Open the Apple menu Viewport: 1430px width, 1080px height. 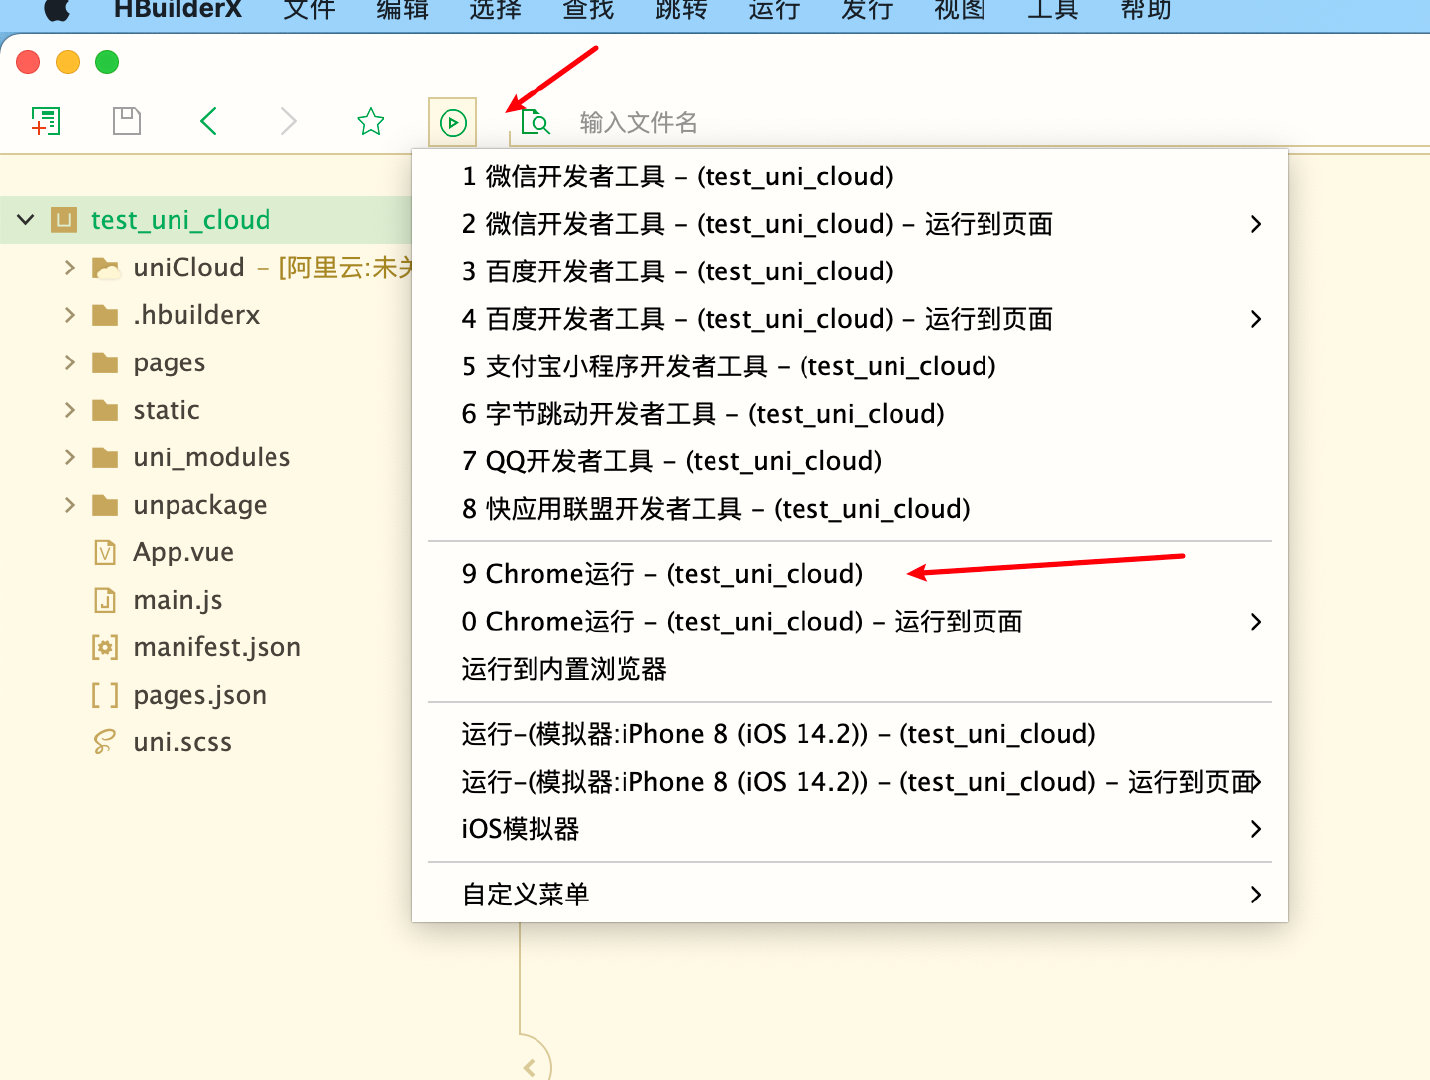(57, 10)
